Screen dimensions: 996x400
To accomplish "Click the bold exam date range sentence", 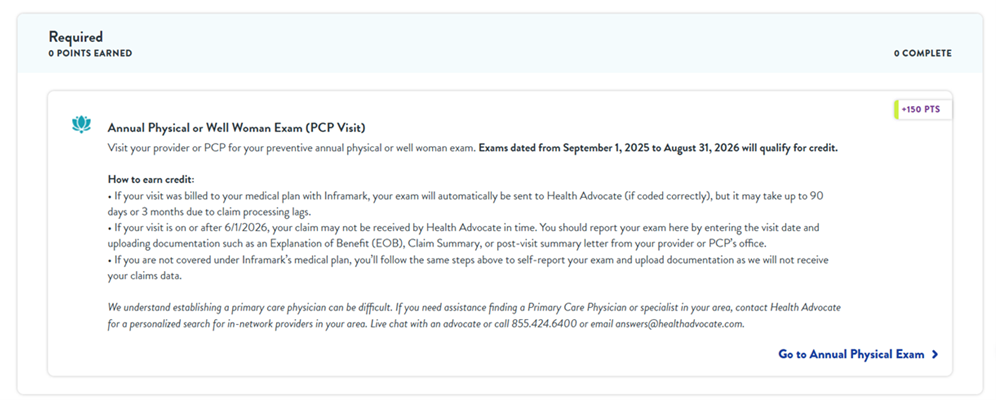I will click(x=658, y=148).
